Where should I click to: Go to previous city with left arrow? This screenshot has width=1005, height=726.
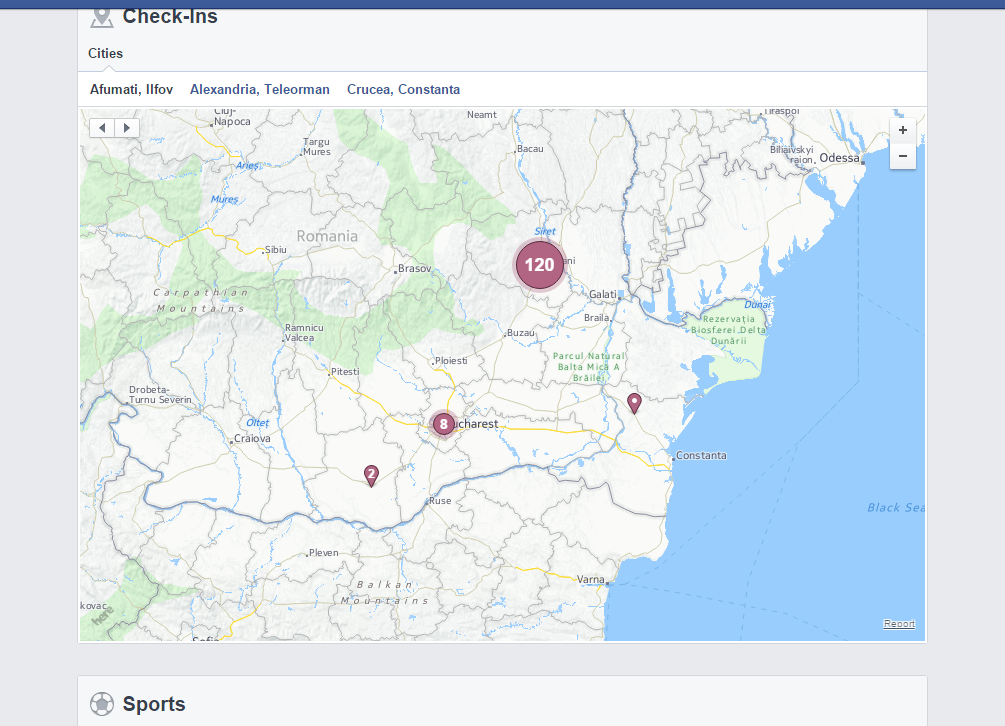pyautogui.click(x=103, y=128)
